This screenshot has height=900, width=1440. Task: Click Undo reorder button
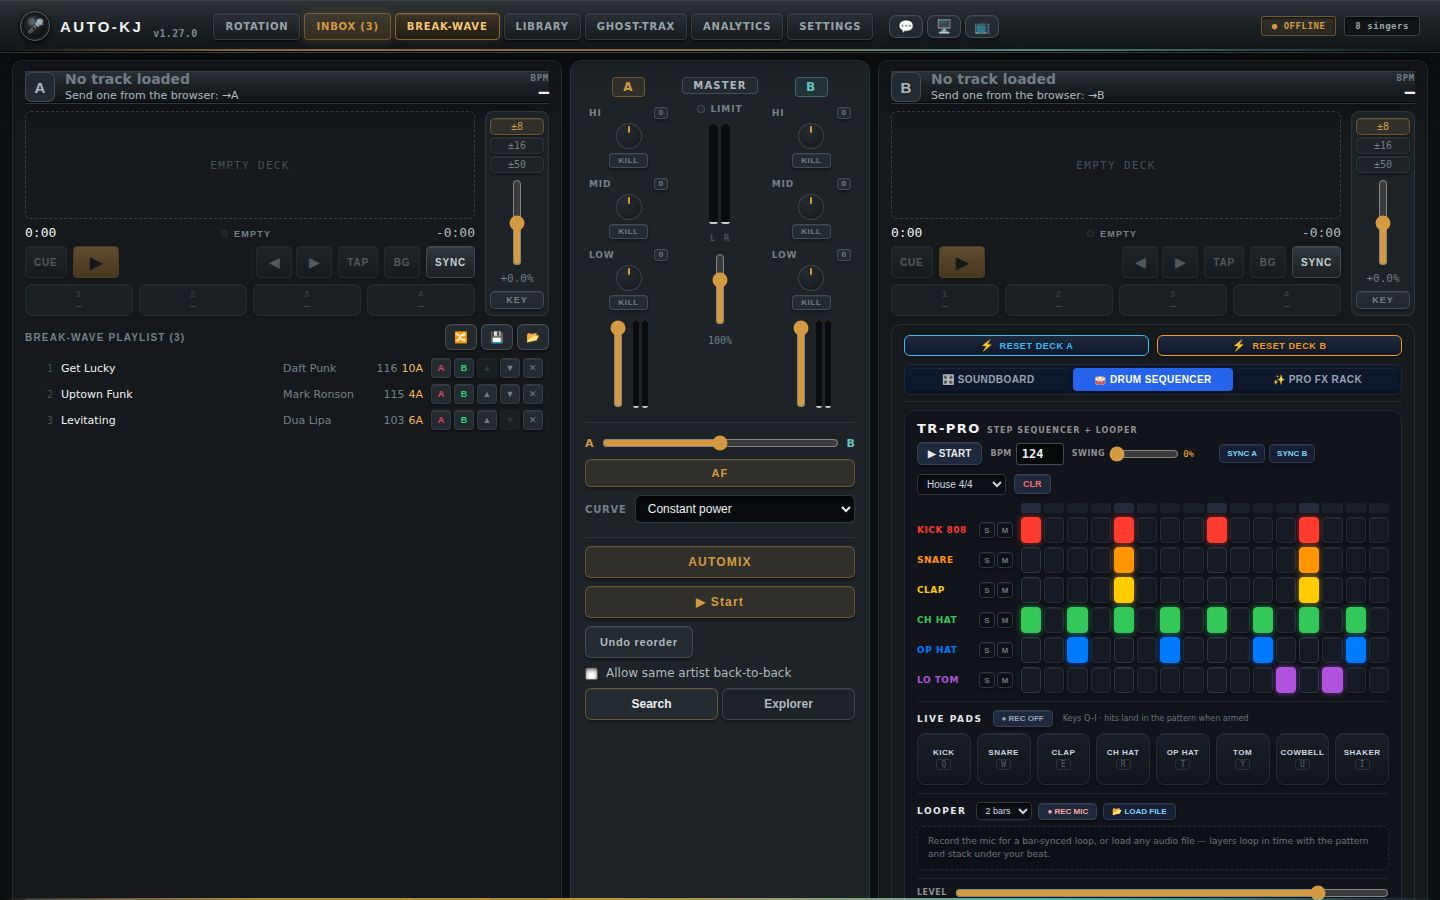(639, 642)
